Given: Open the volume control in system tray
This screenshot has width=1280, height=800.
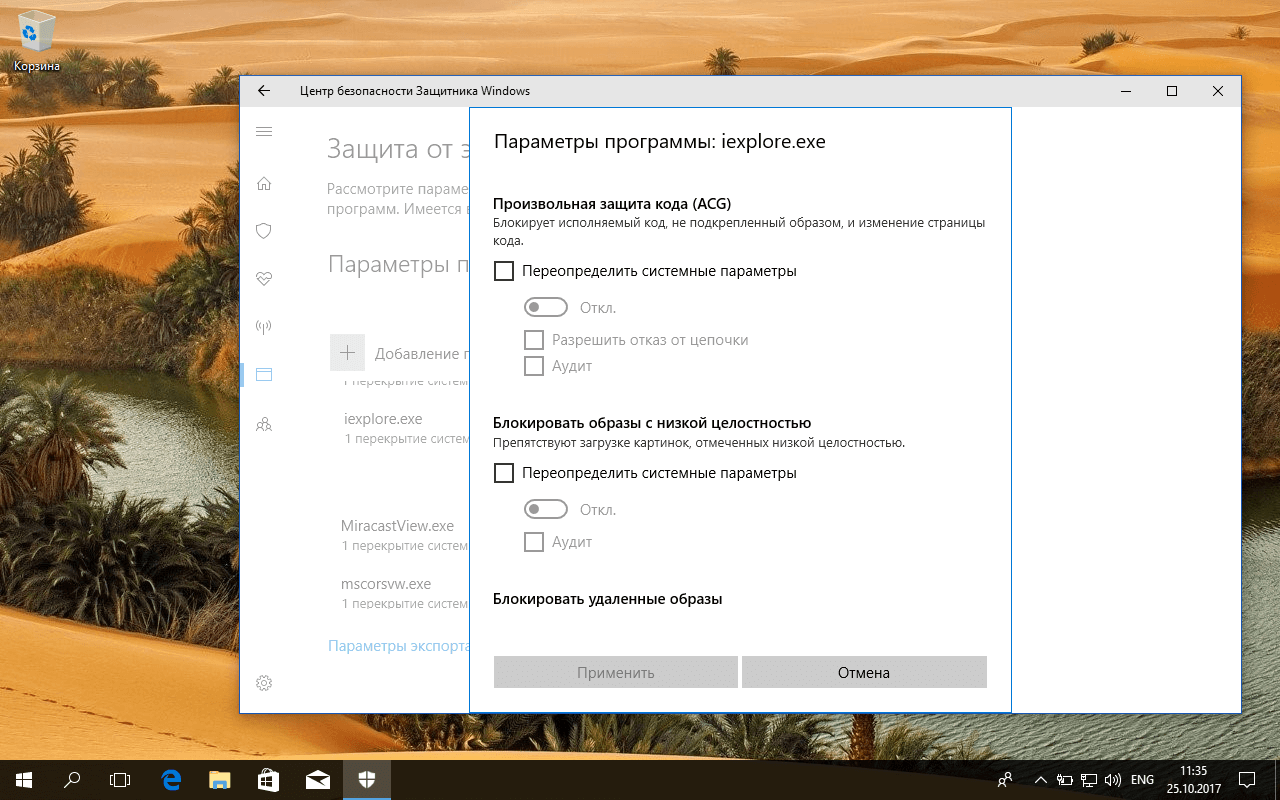Looking at the screenshot, I should pyautogui.click(x=1113, y=779).
